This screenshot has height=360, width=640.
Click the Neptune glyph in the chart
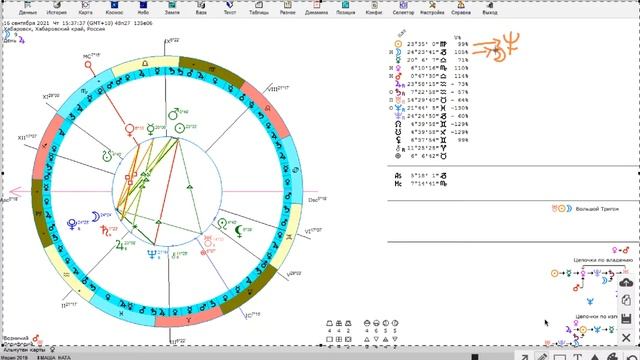(152, 254)
